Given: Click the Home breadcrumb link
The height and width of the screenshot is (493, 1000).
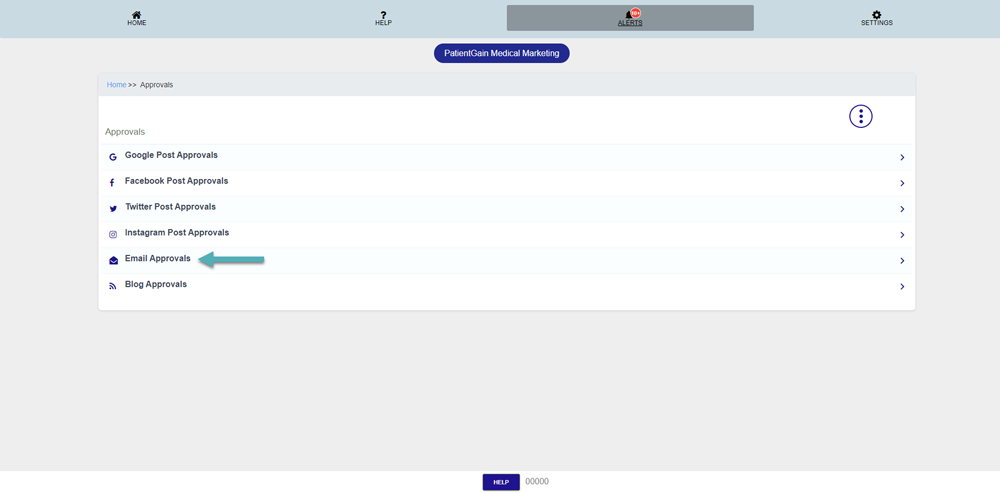Looking at the screenshot, I should [116, 85].
